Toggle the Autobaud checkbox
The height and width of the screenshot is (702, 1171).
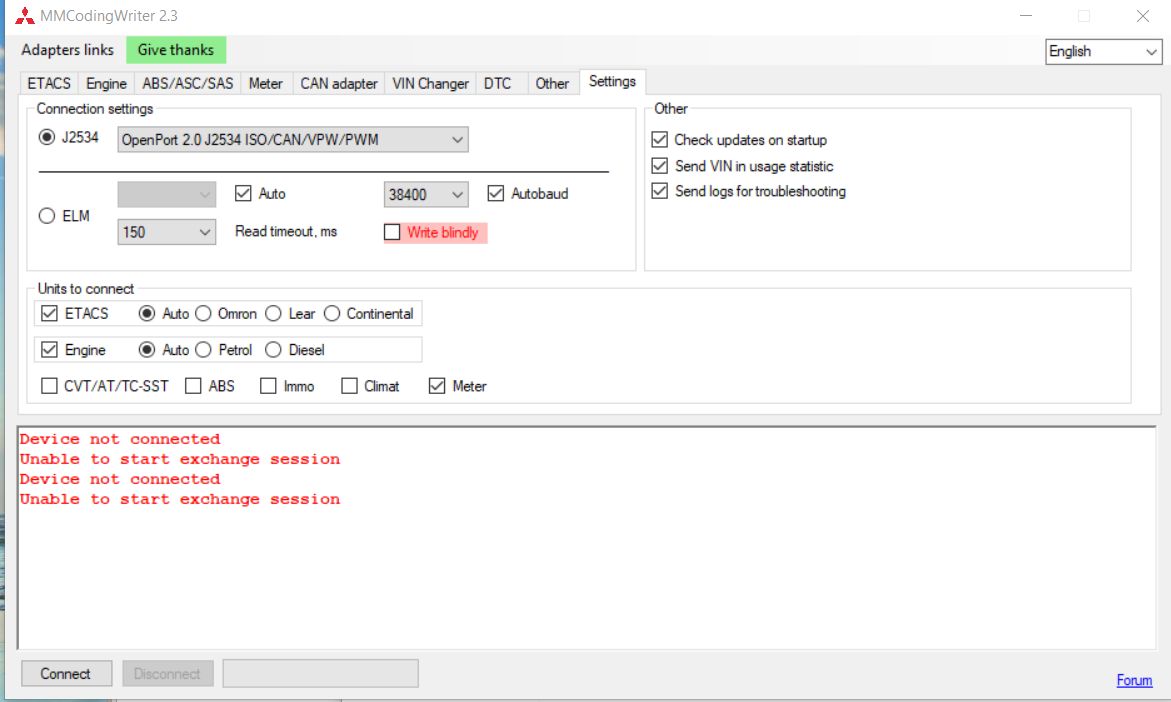[x=495, y=193]
